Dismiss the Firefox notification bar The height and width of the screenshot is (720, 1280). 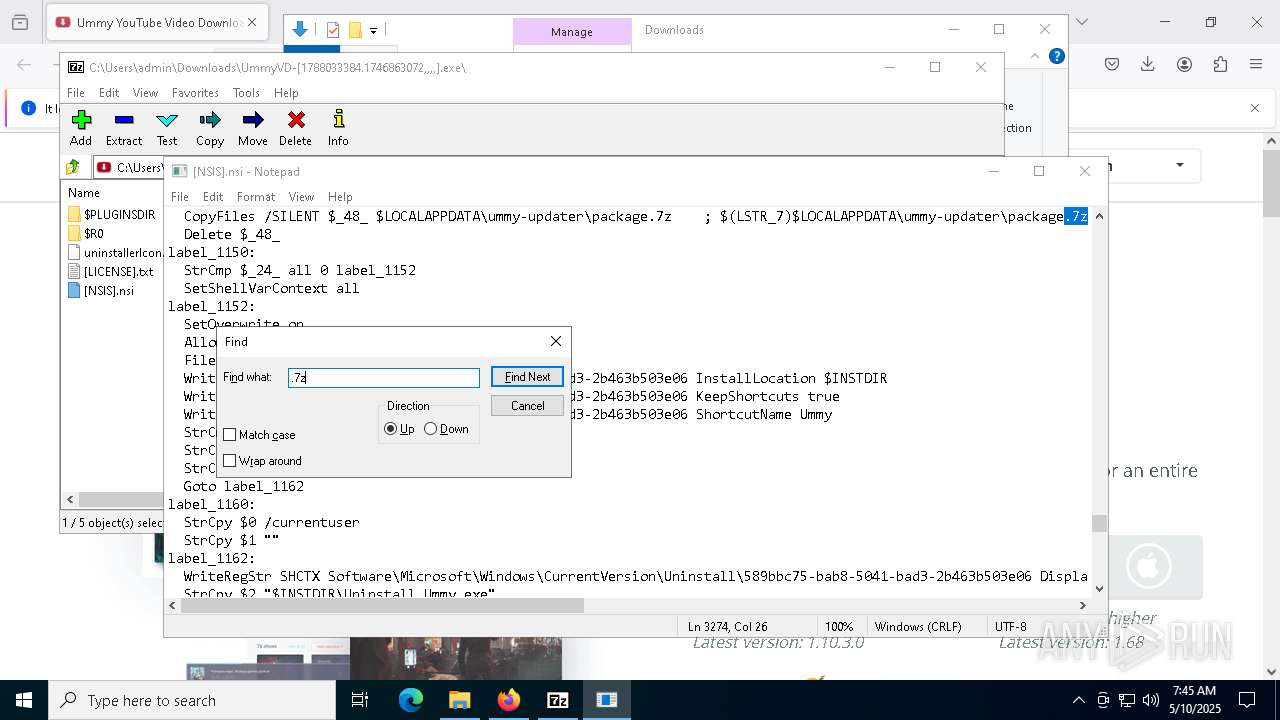click(1255, 108)
